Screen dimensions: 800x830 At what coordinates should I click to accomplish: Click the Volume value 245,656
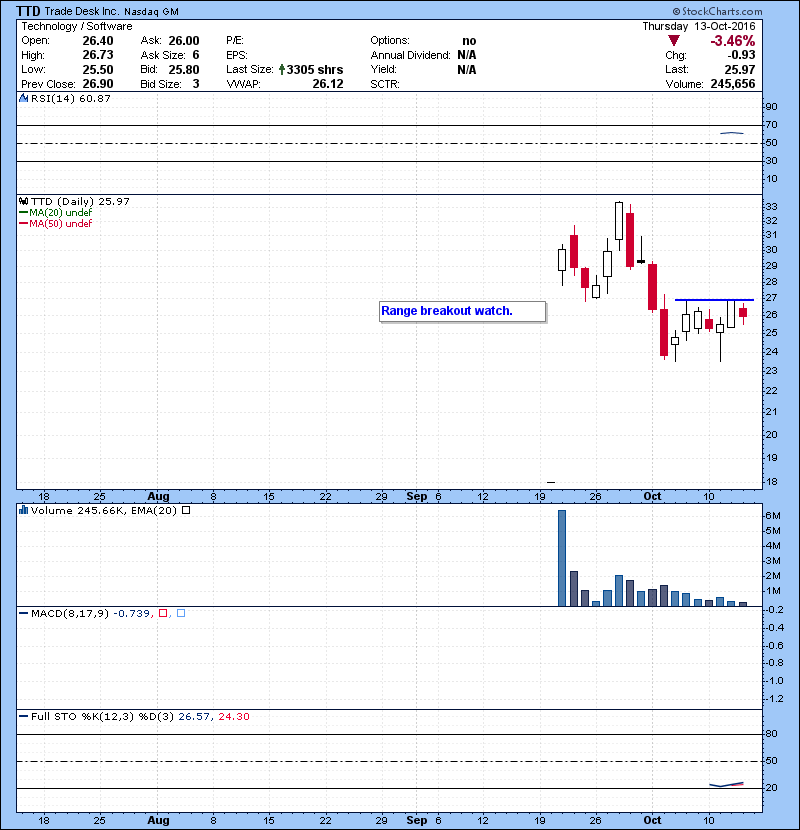point(733,84)
